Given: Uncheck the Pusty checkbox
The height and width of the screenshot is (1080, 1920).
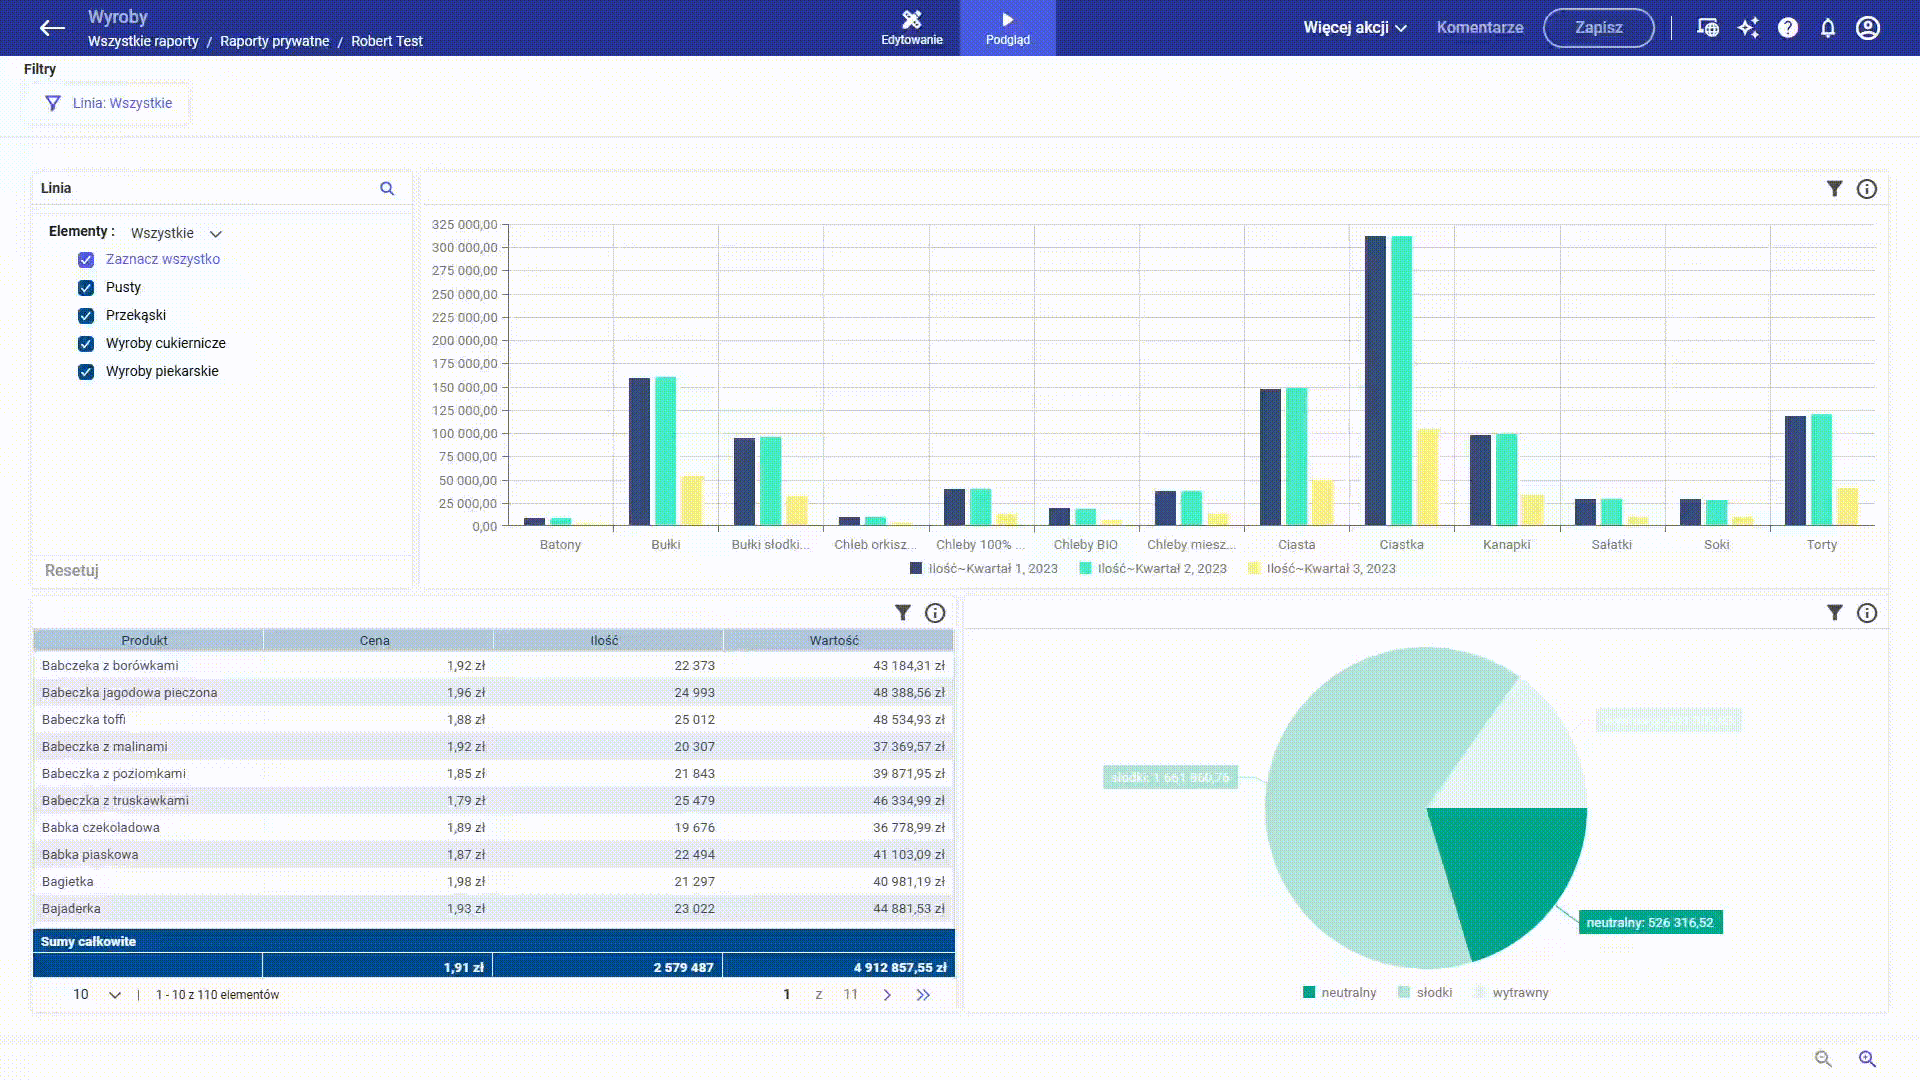Looking at the screenshot, I should tap(86, 287).
